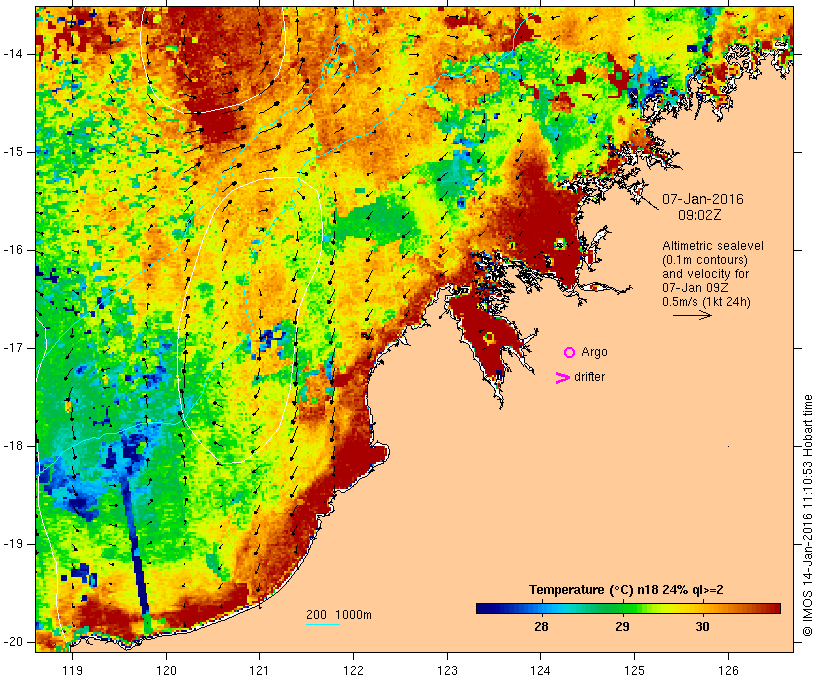Click the '28' colorbar tick label
This screenshot has width=820, height=680.
(x=541, y=627)
